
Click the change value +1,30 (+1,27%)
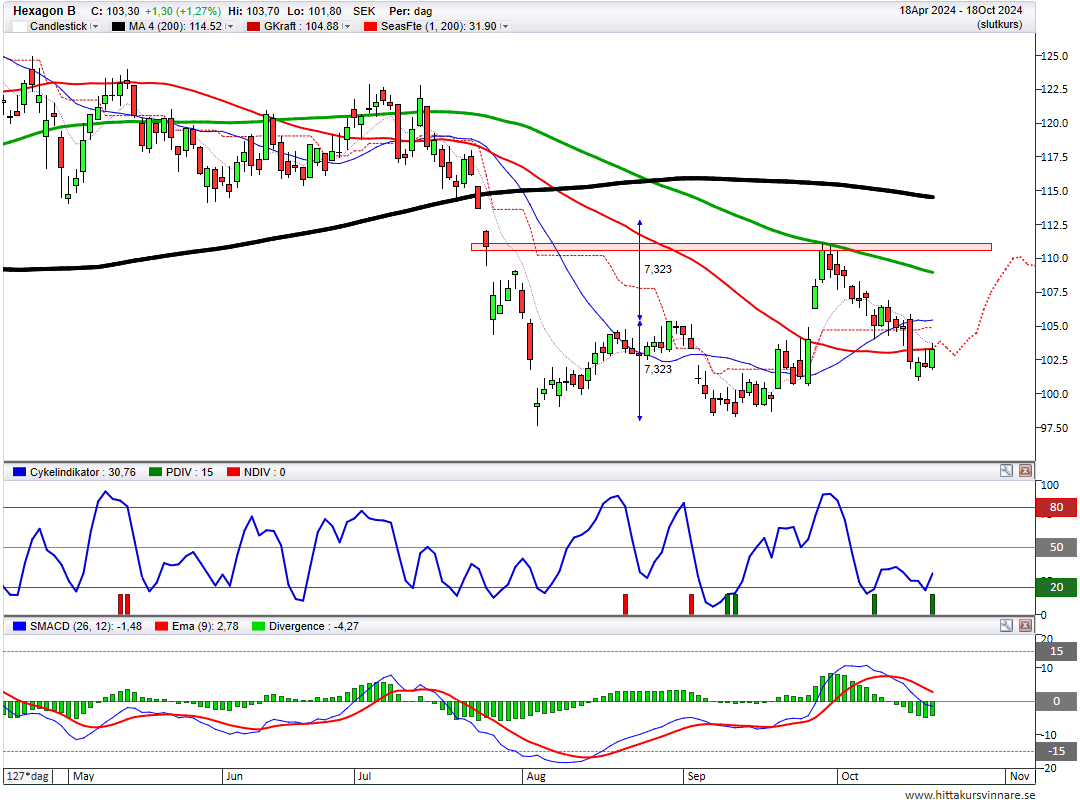183,11
